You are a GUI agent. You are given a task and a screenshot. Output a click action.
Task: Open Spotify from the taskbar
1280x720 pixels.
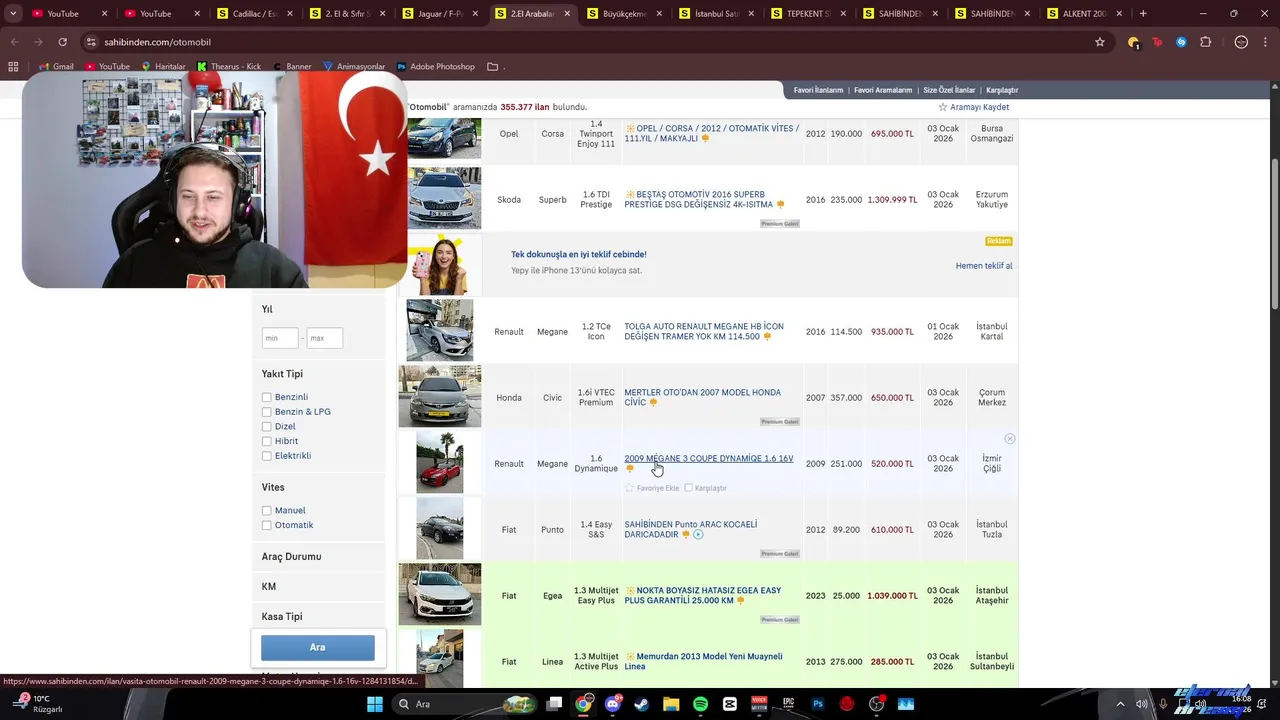(x=701, y=704)
